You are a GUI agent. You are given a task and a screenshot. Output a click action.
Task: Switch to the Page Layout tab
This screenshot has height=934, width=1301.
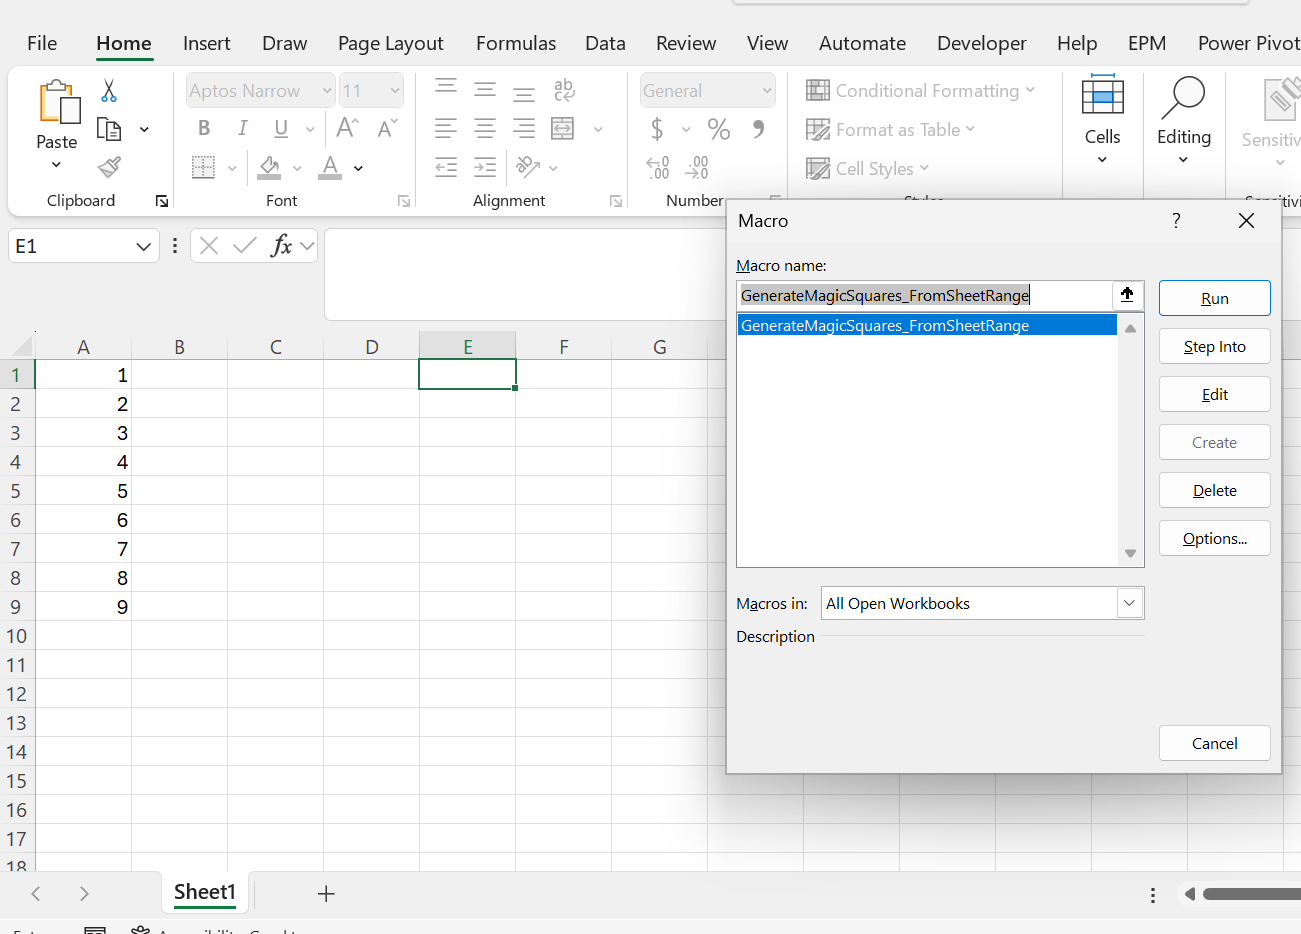(391, 43)
